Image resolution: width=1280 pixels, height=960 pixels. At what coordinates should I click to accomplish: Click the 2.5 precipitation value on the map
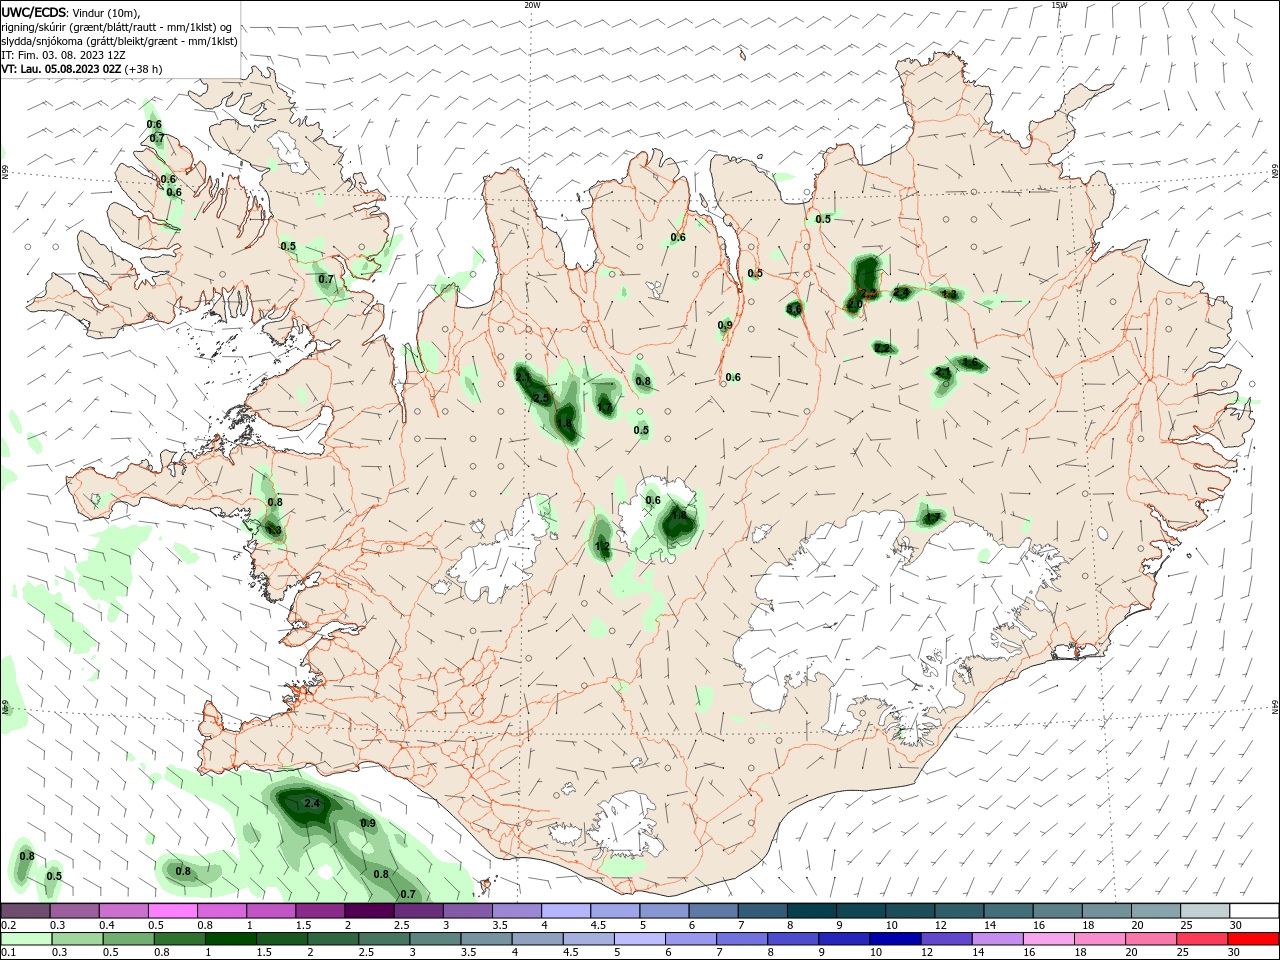(541, 398)
